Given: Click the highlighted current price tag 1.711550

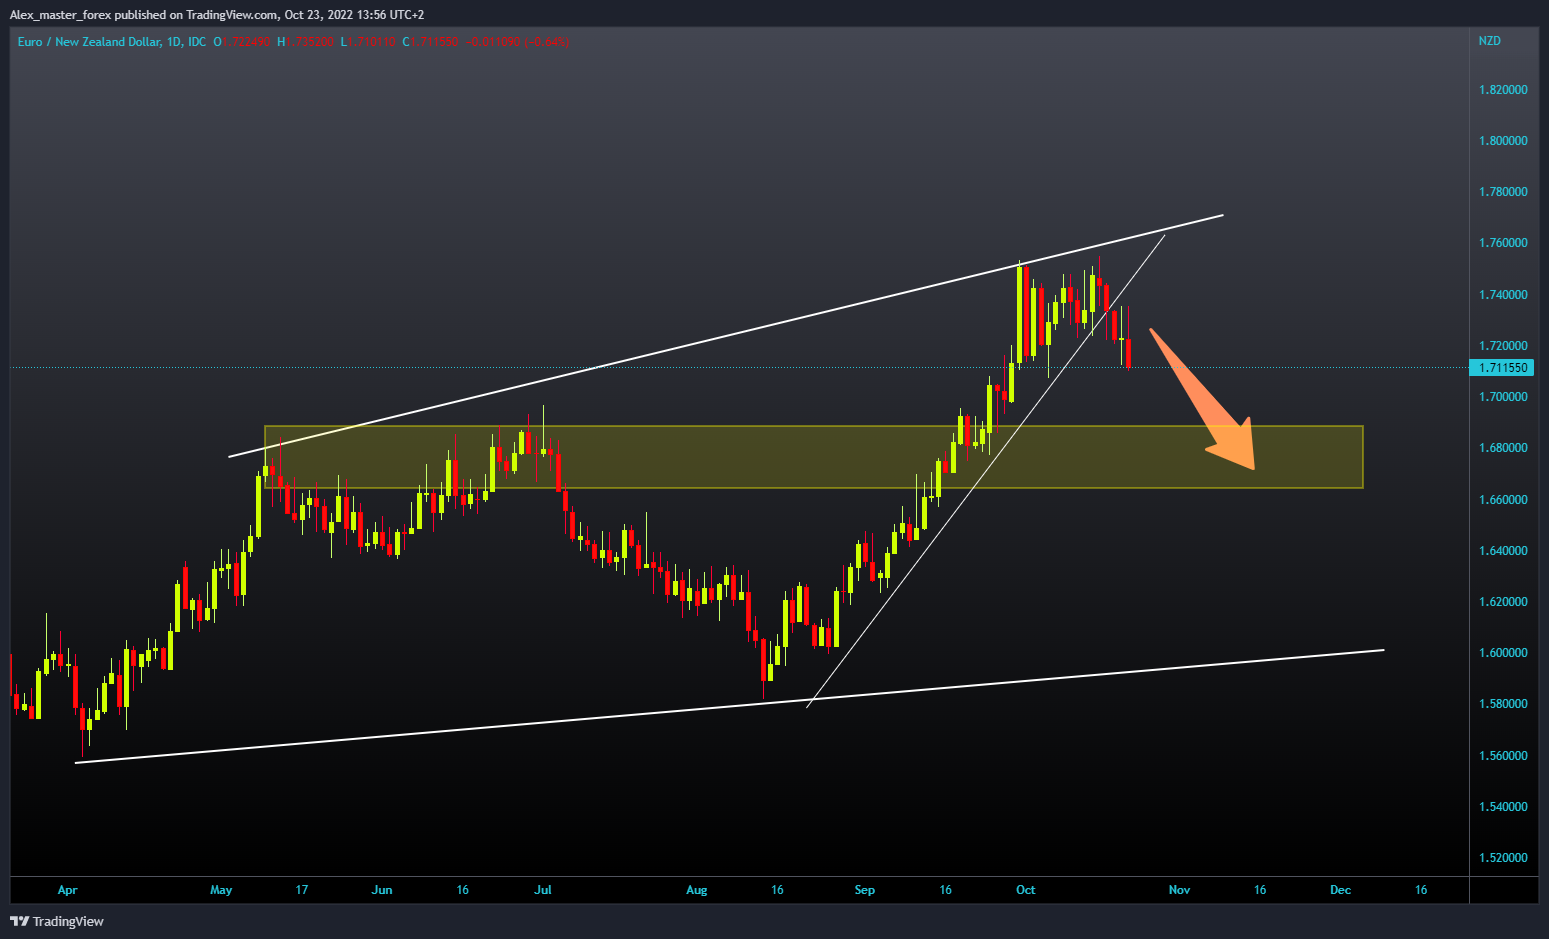Looking at the screenshot, I should 1503,368.
